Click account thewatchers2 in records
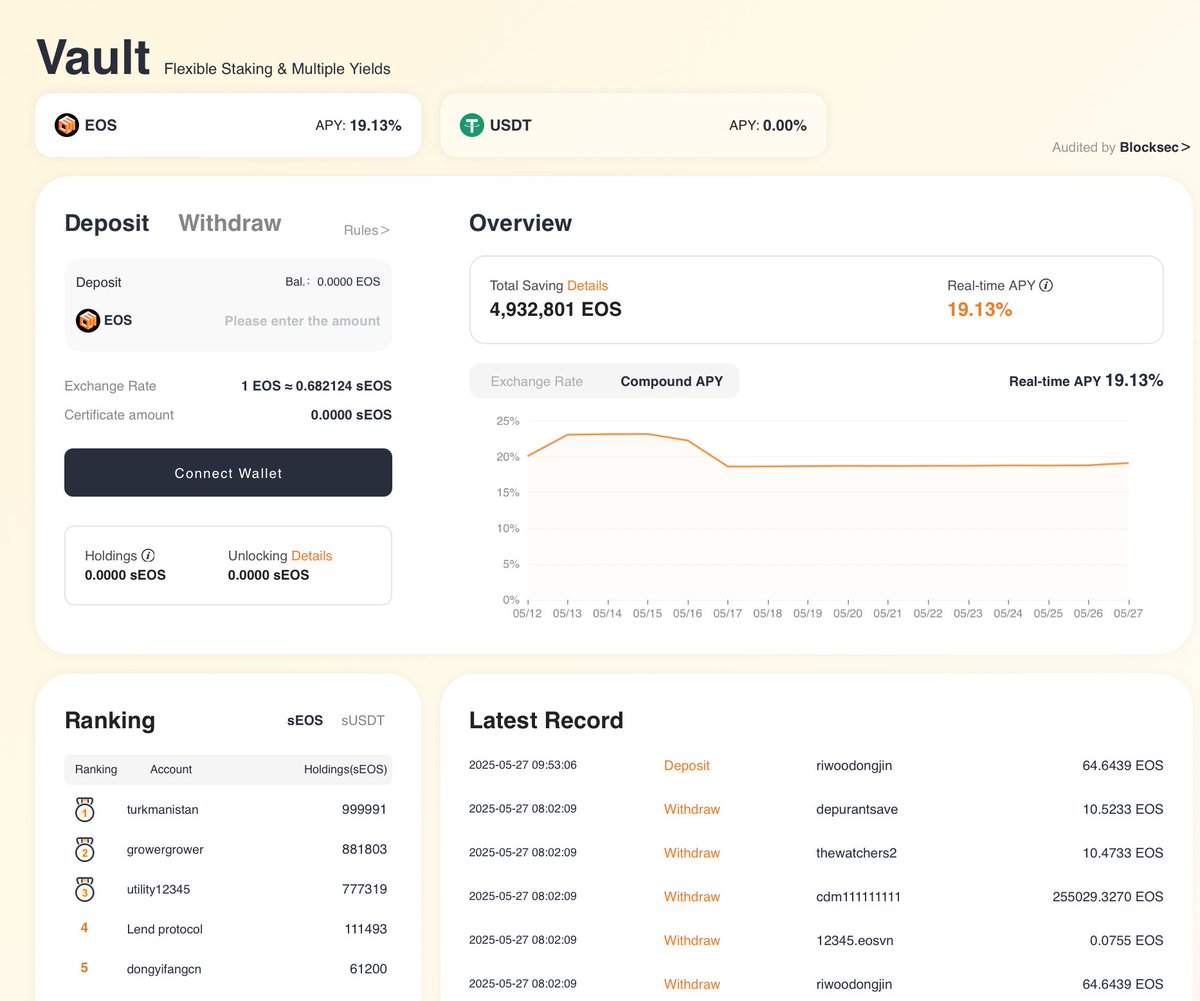The width and height of the screenshot is (1200, 1001). pyautogui.click(x=857, y=853)
